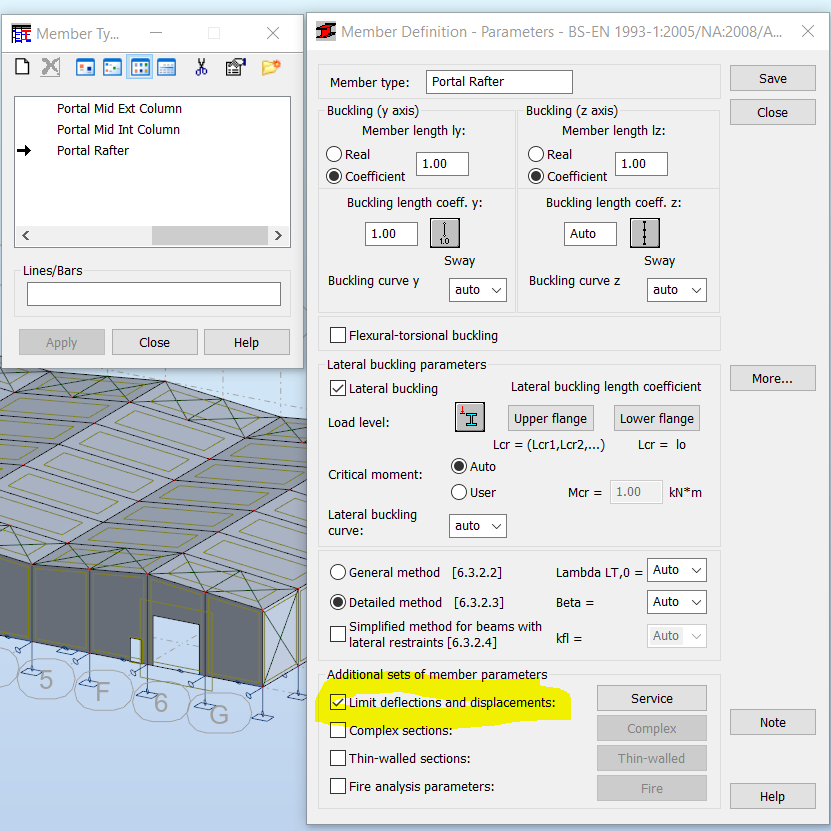Viewport: 831px width, 831px height.
Task: Save the Portal Rafter member definition
Action: (772, 78)
